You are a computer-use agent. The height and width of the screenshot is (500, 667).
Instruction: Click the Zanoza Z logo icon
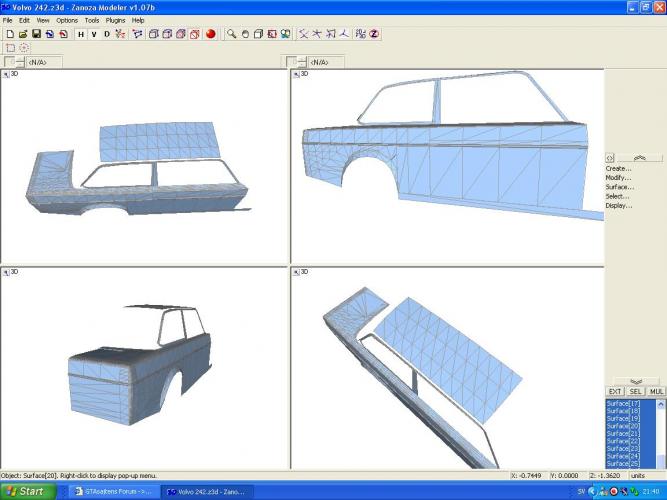pos(374,34)
